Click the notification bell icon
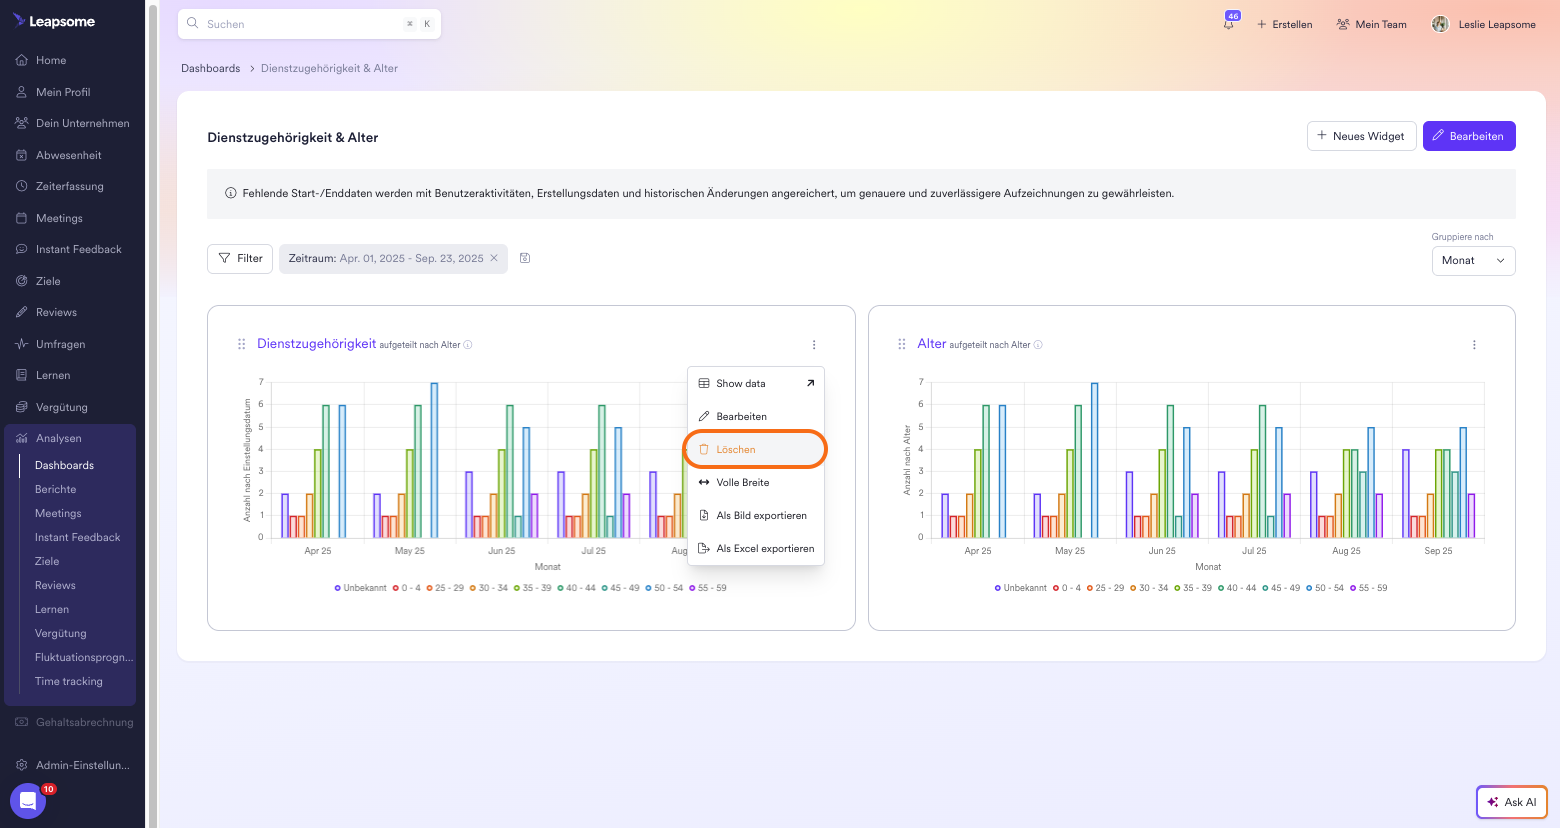This screenshot has width=1560, height=828. point(1229,24)
